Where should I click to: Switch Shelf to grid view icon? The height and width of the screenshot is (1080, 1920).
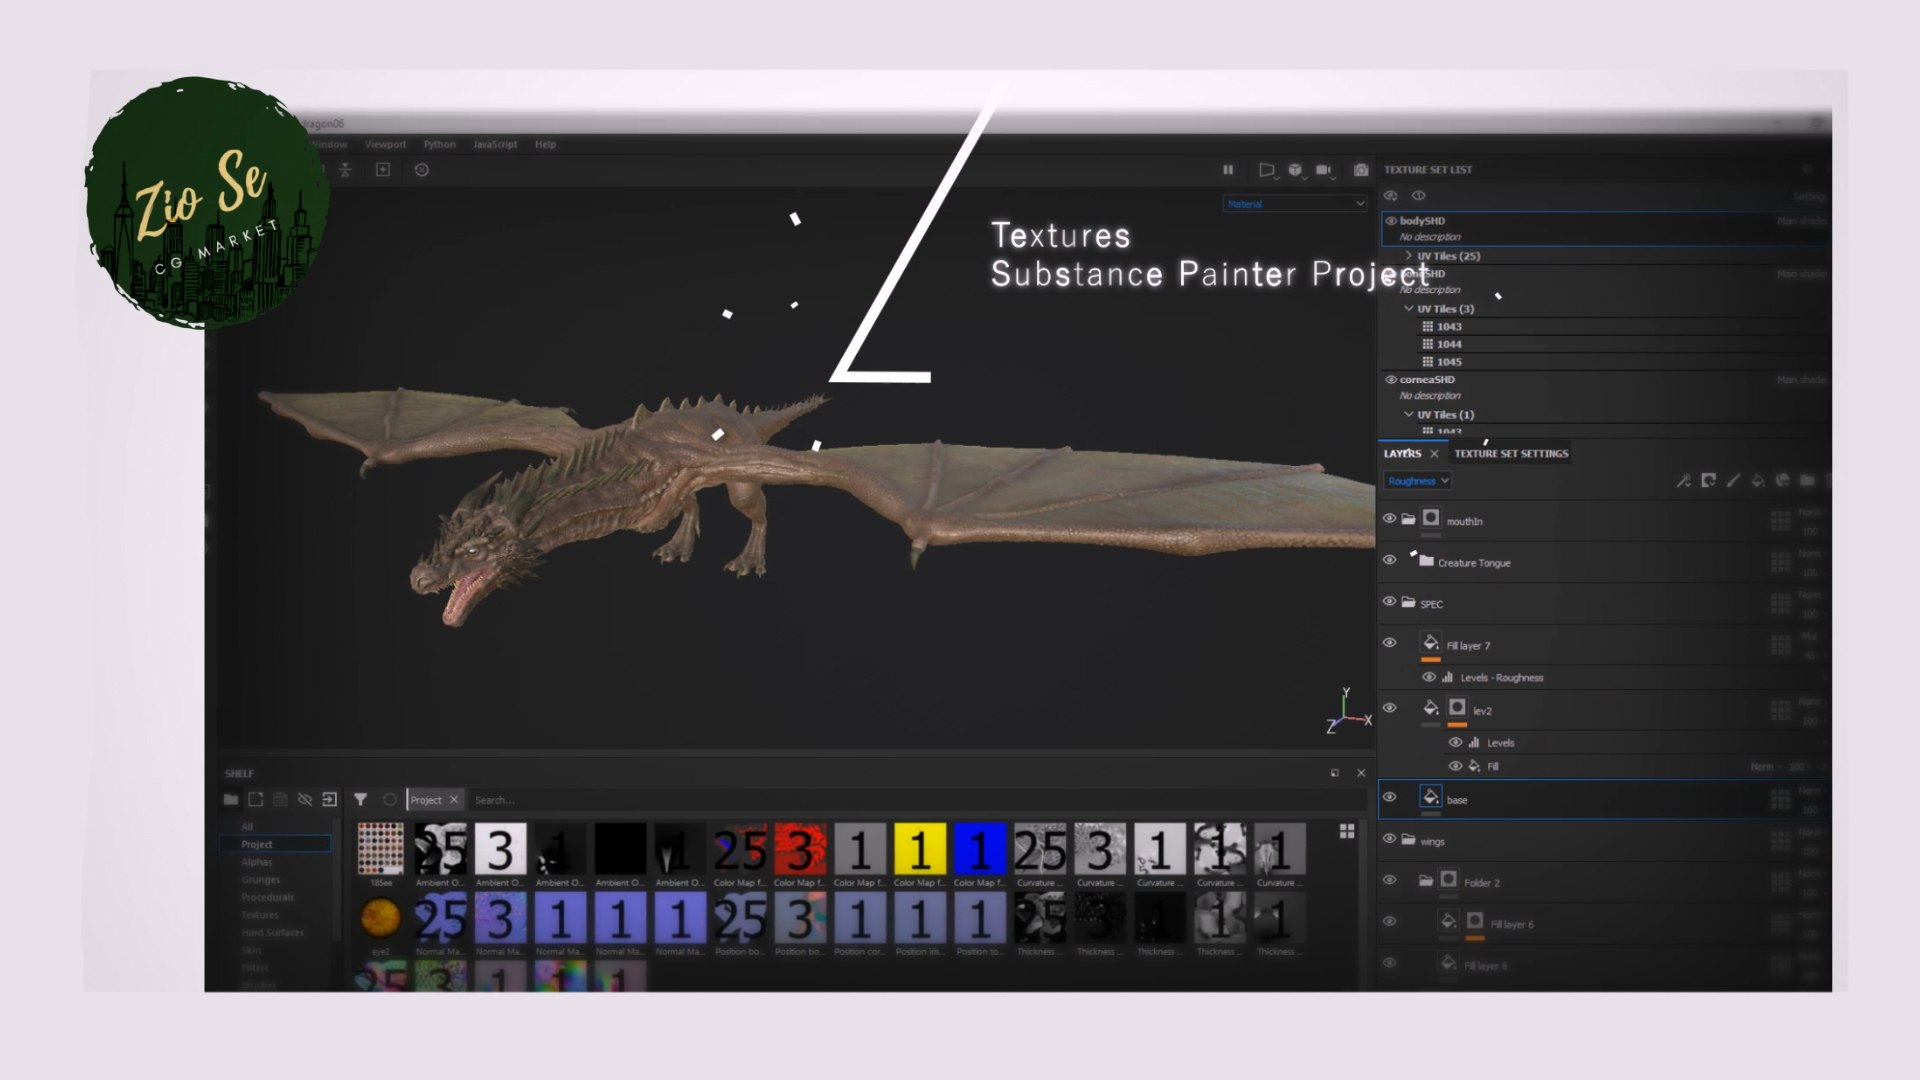pyautogui.click(x=1347, y=831)
